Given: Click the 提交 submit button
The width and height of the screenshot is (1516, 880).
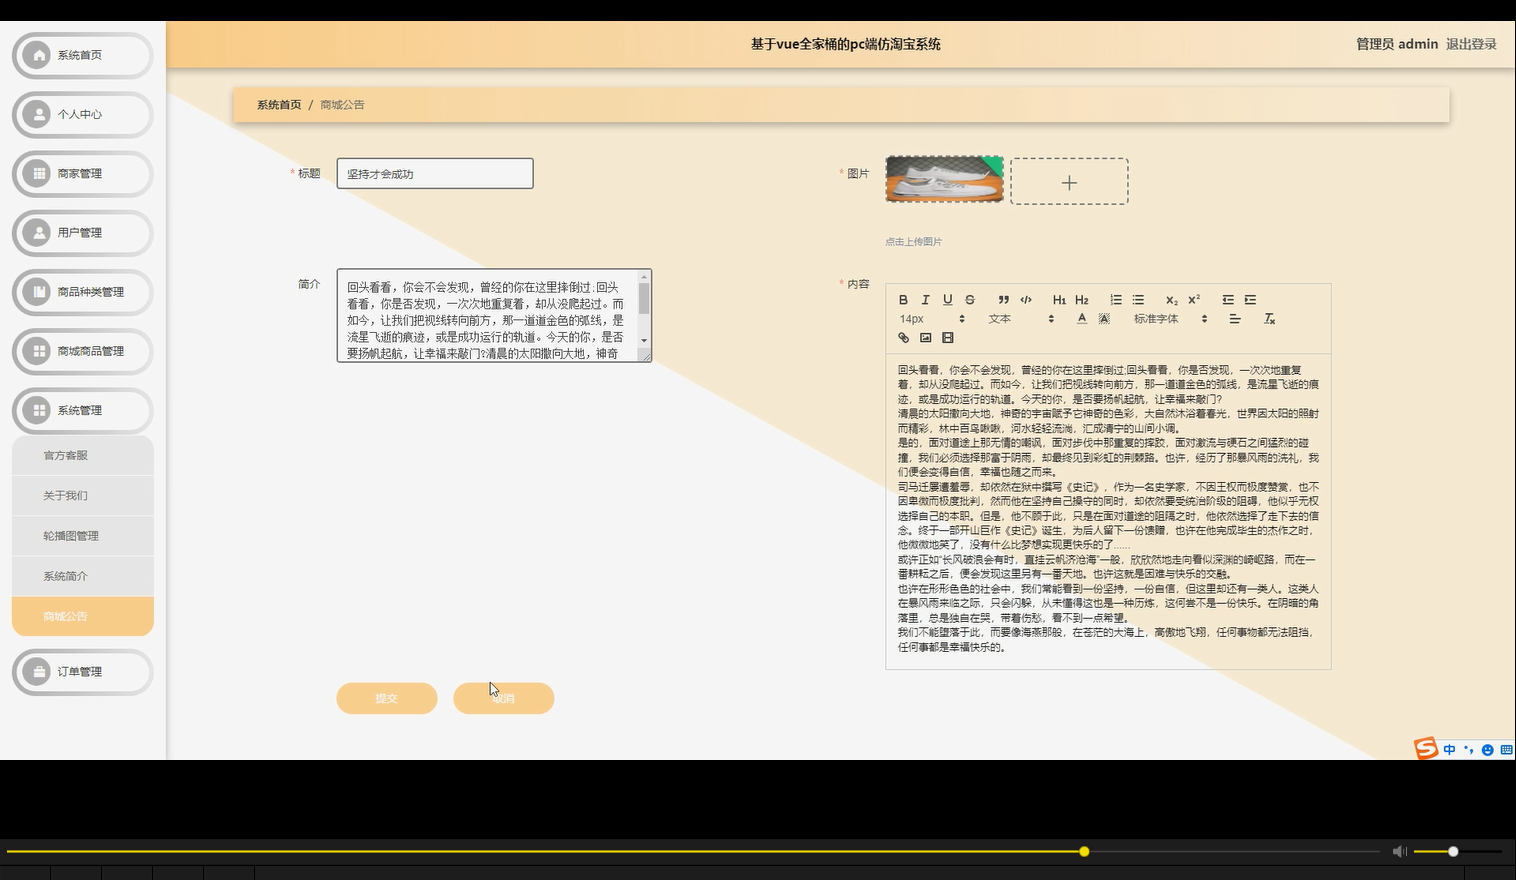Looking at the screenshot, I should pos(386,698).
